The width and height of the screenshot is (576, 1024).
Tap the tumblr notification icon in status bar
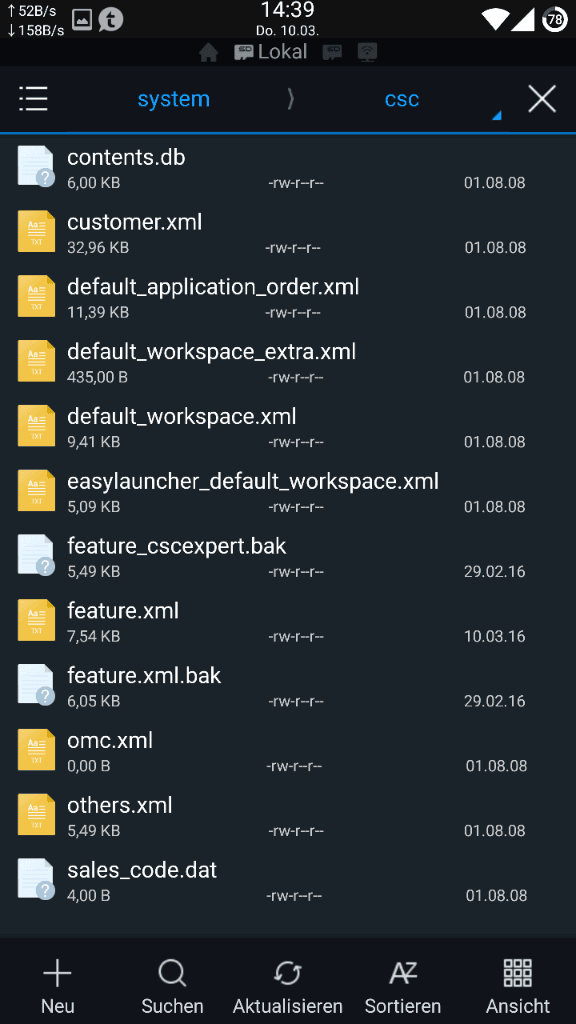[110, 20]
